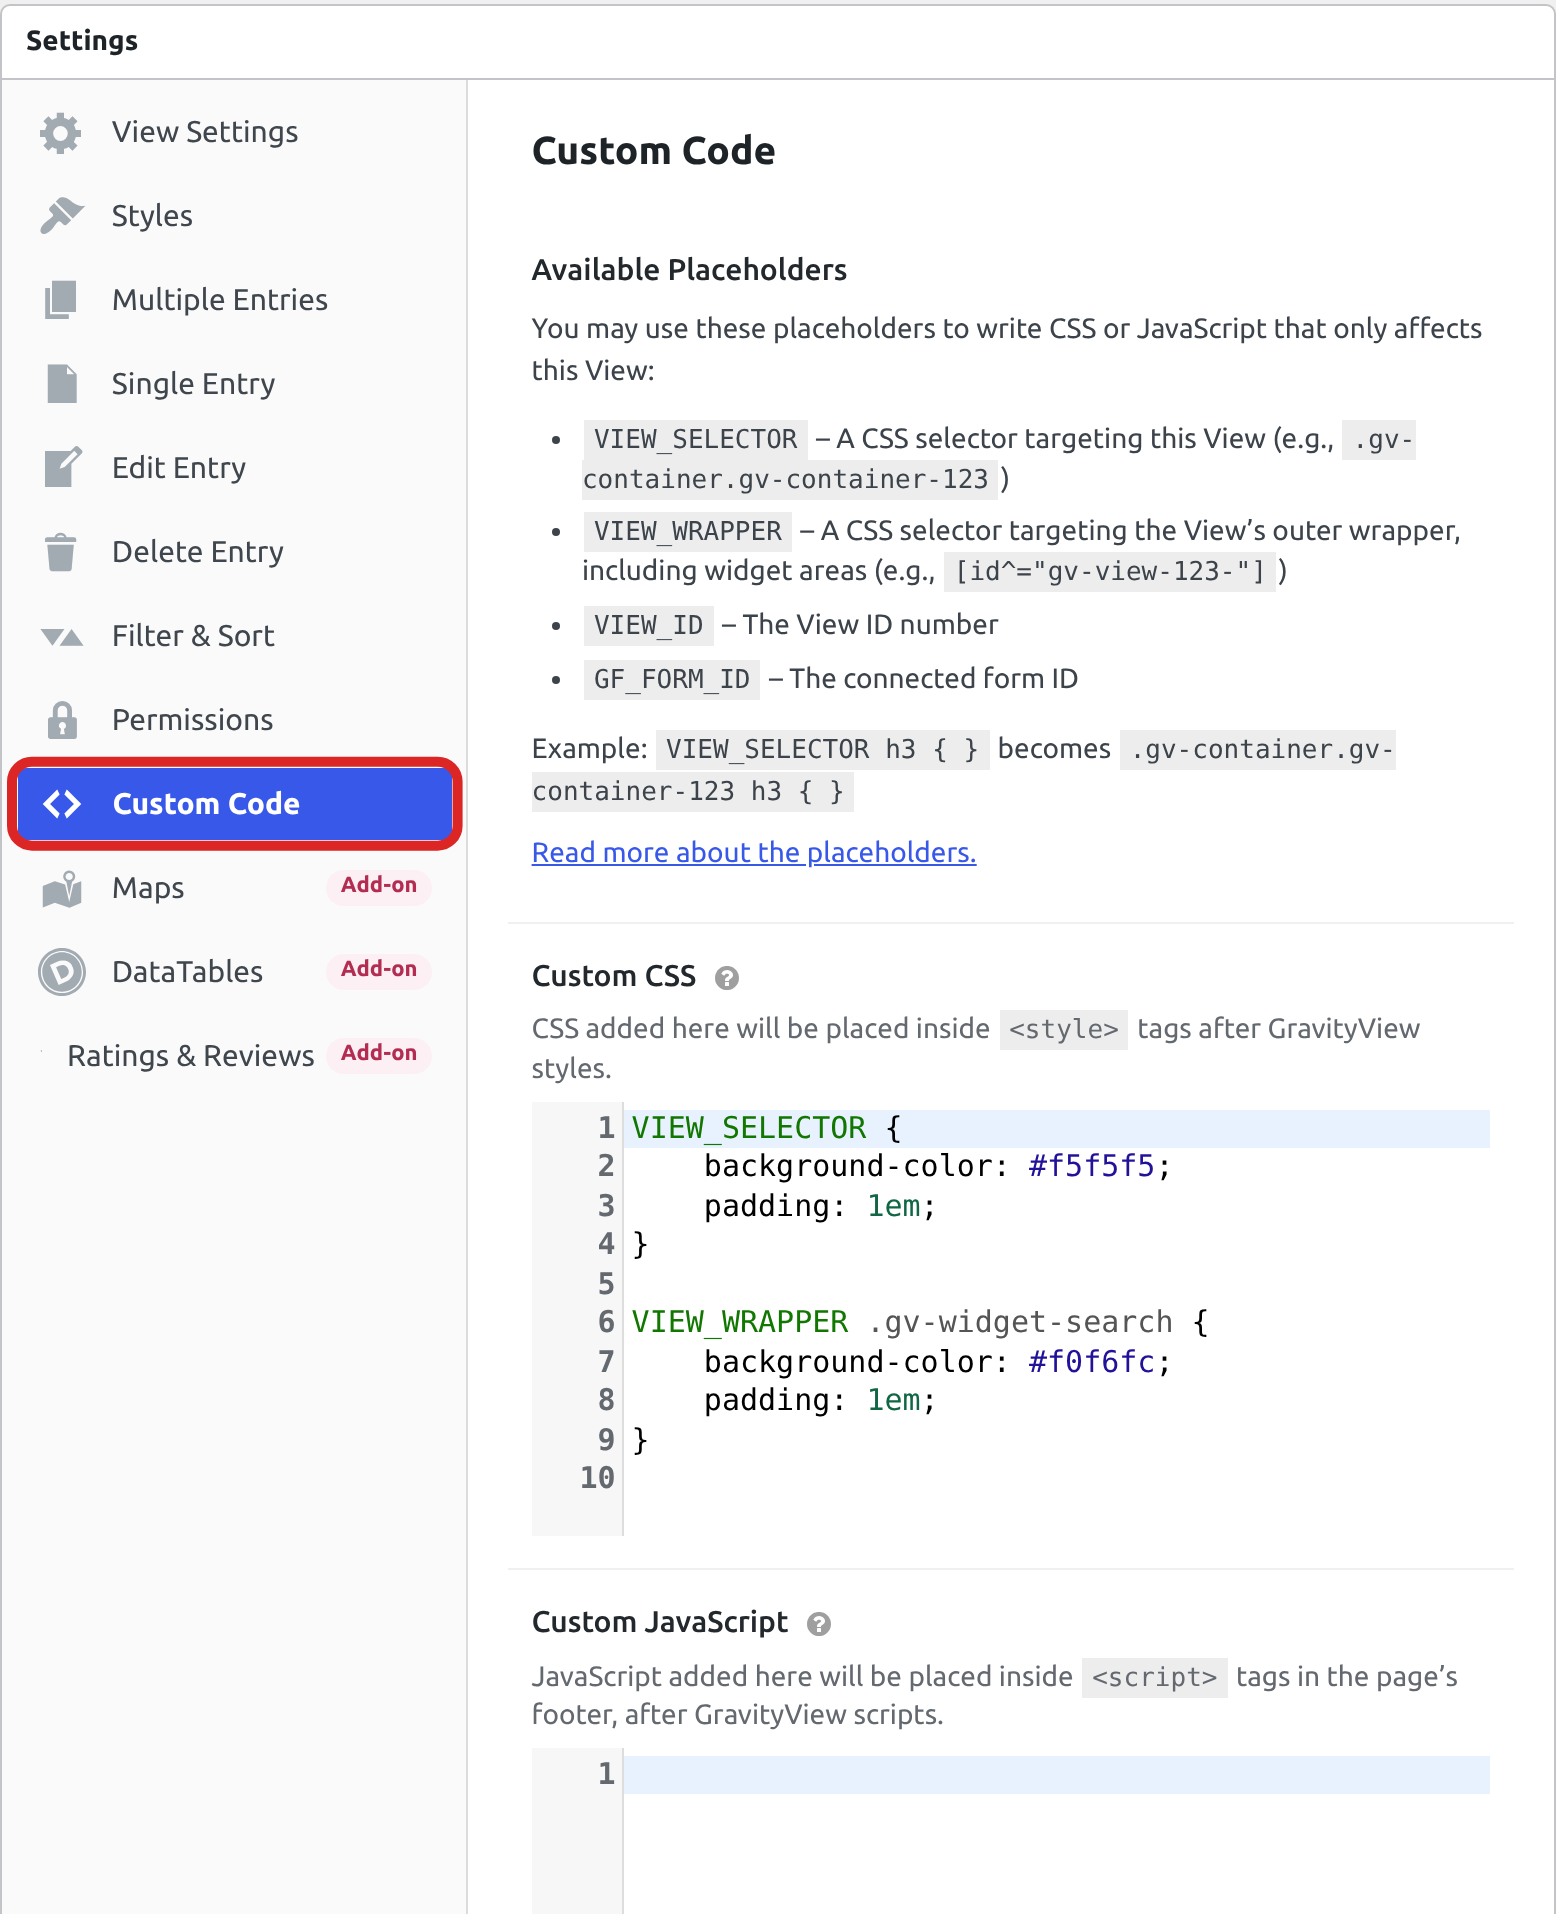Click the .gv-widget-search selector in CSS line 6
Screen dimensions: 1556x1914
tap(1020, 1323)
